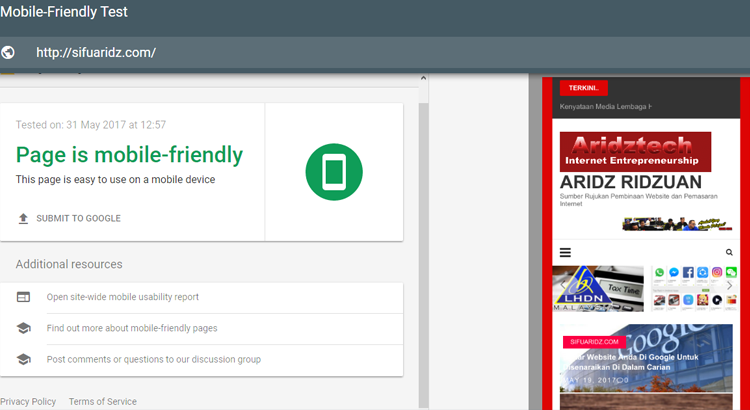Image resolution: width=750 pixels, height=410 pixels.
Task: Open the social apps icons thumbnail
Action: 695,288
